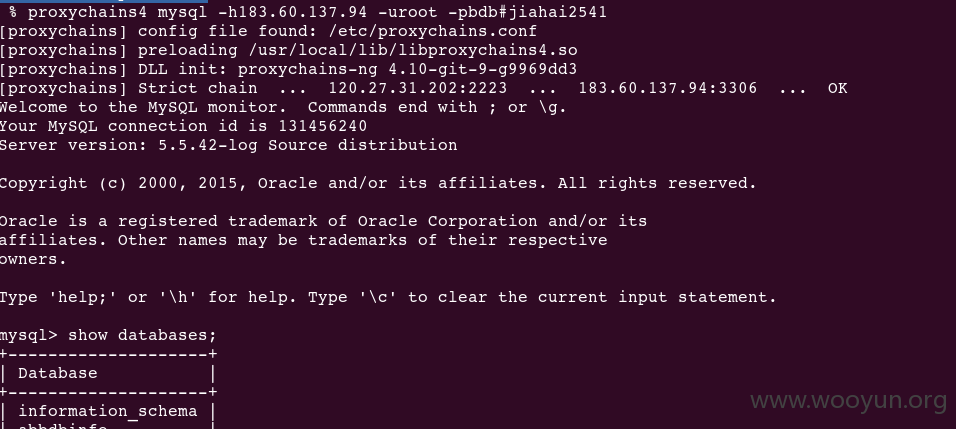
Task: Click the mysql> prompt
Action: pyautogui.click(x=29, y=336)
